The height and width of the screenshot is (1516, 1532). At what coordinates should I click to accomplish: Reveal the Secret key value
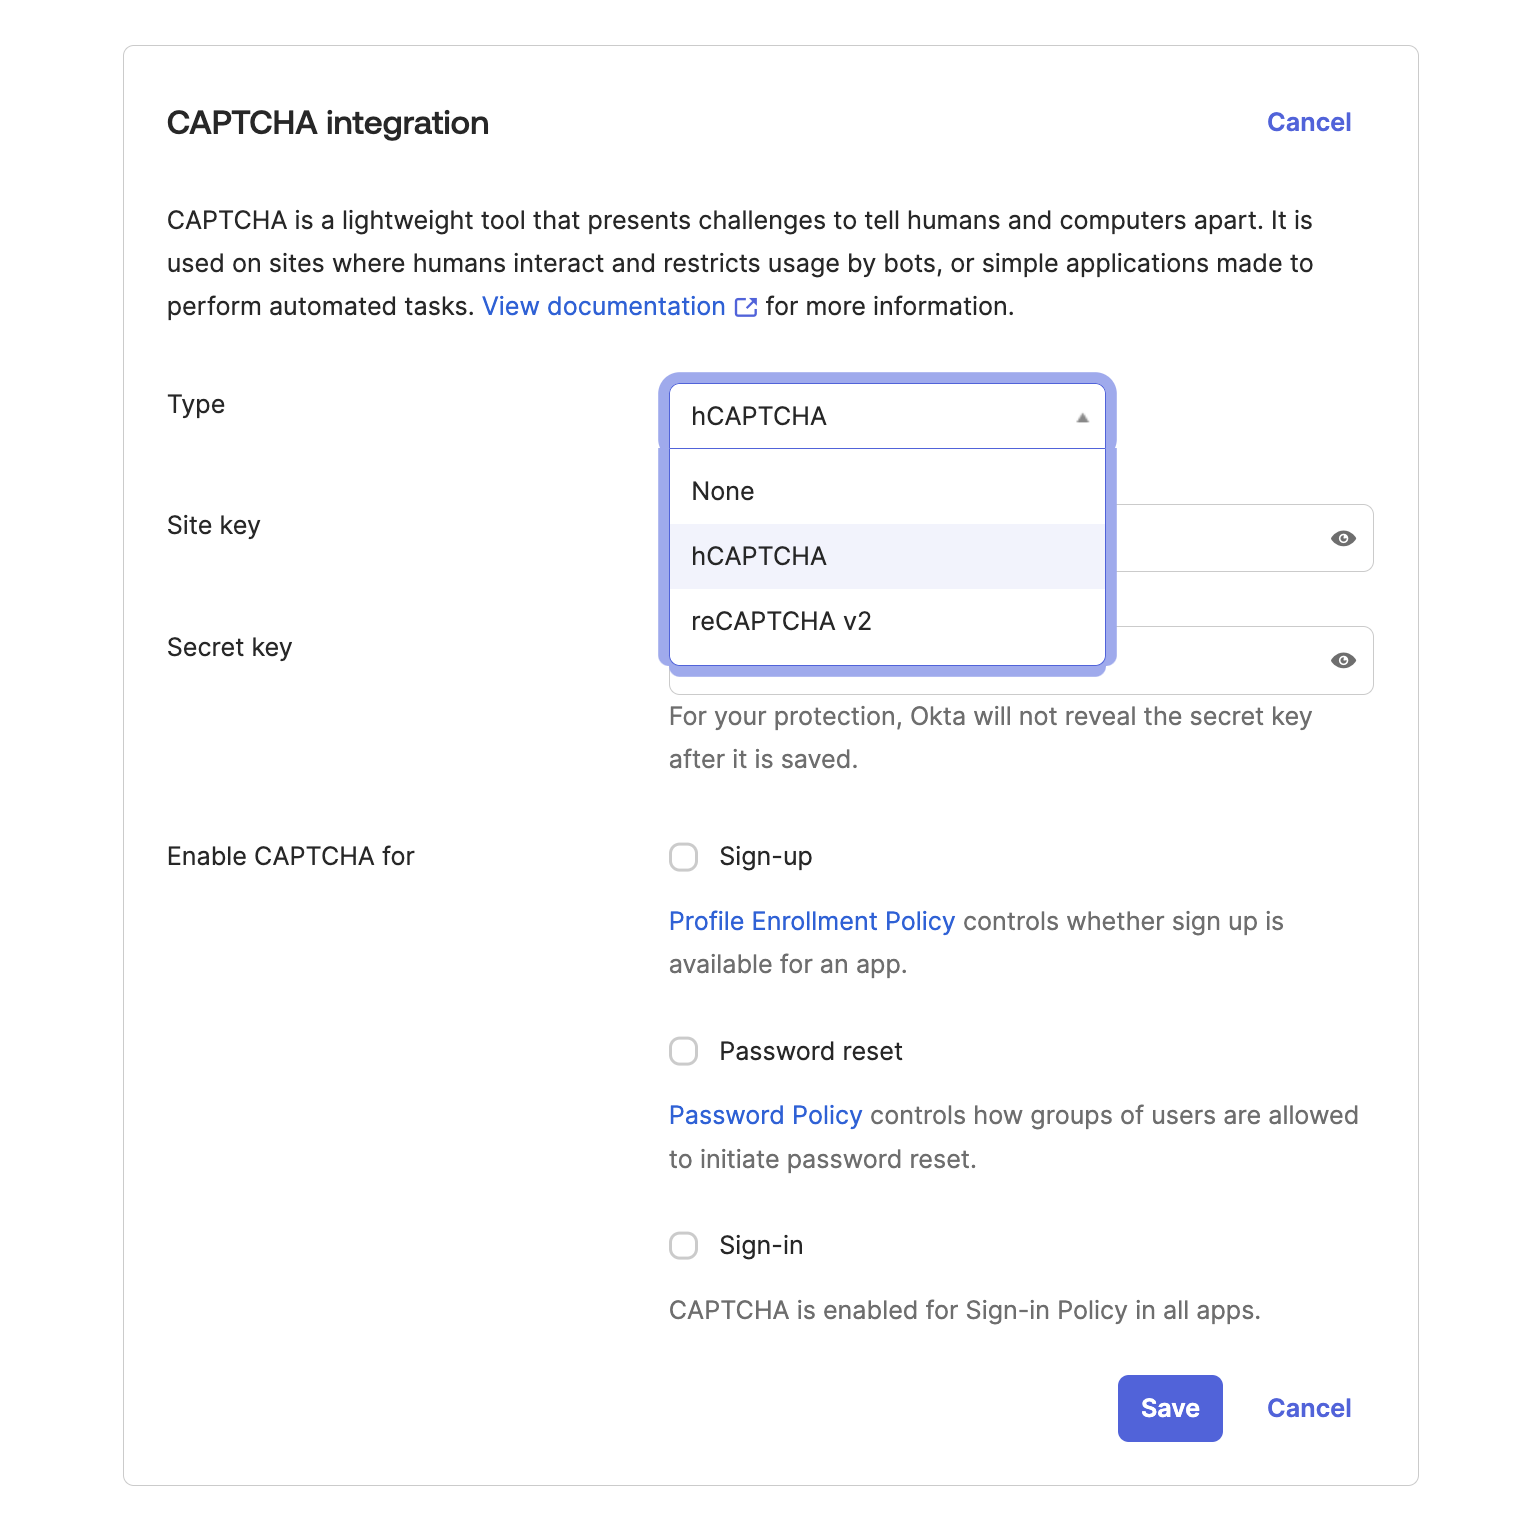[x=1344, y=660]
